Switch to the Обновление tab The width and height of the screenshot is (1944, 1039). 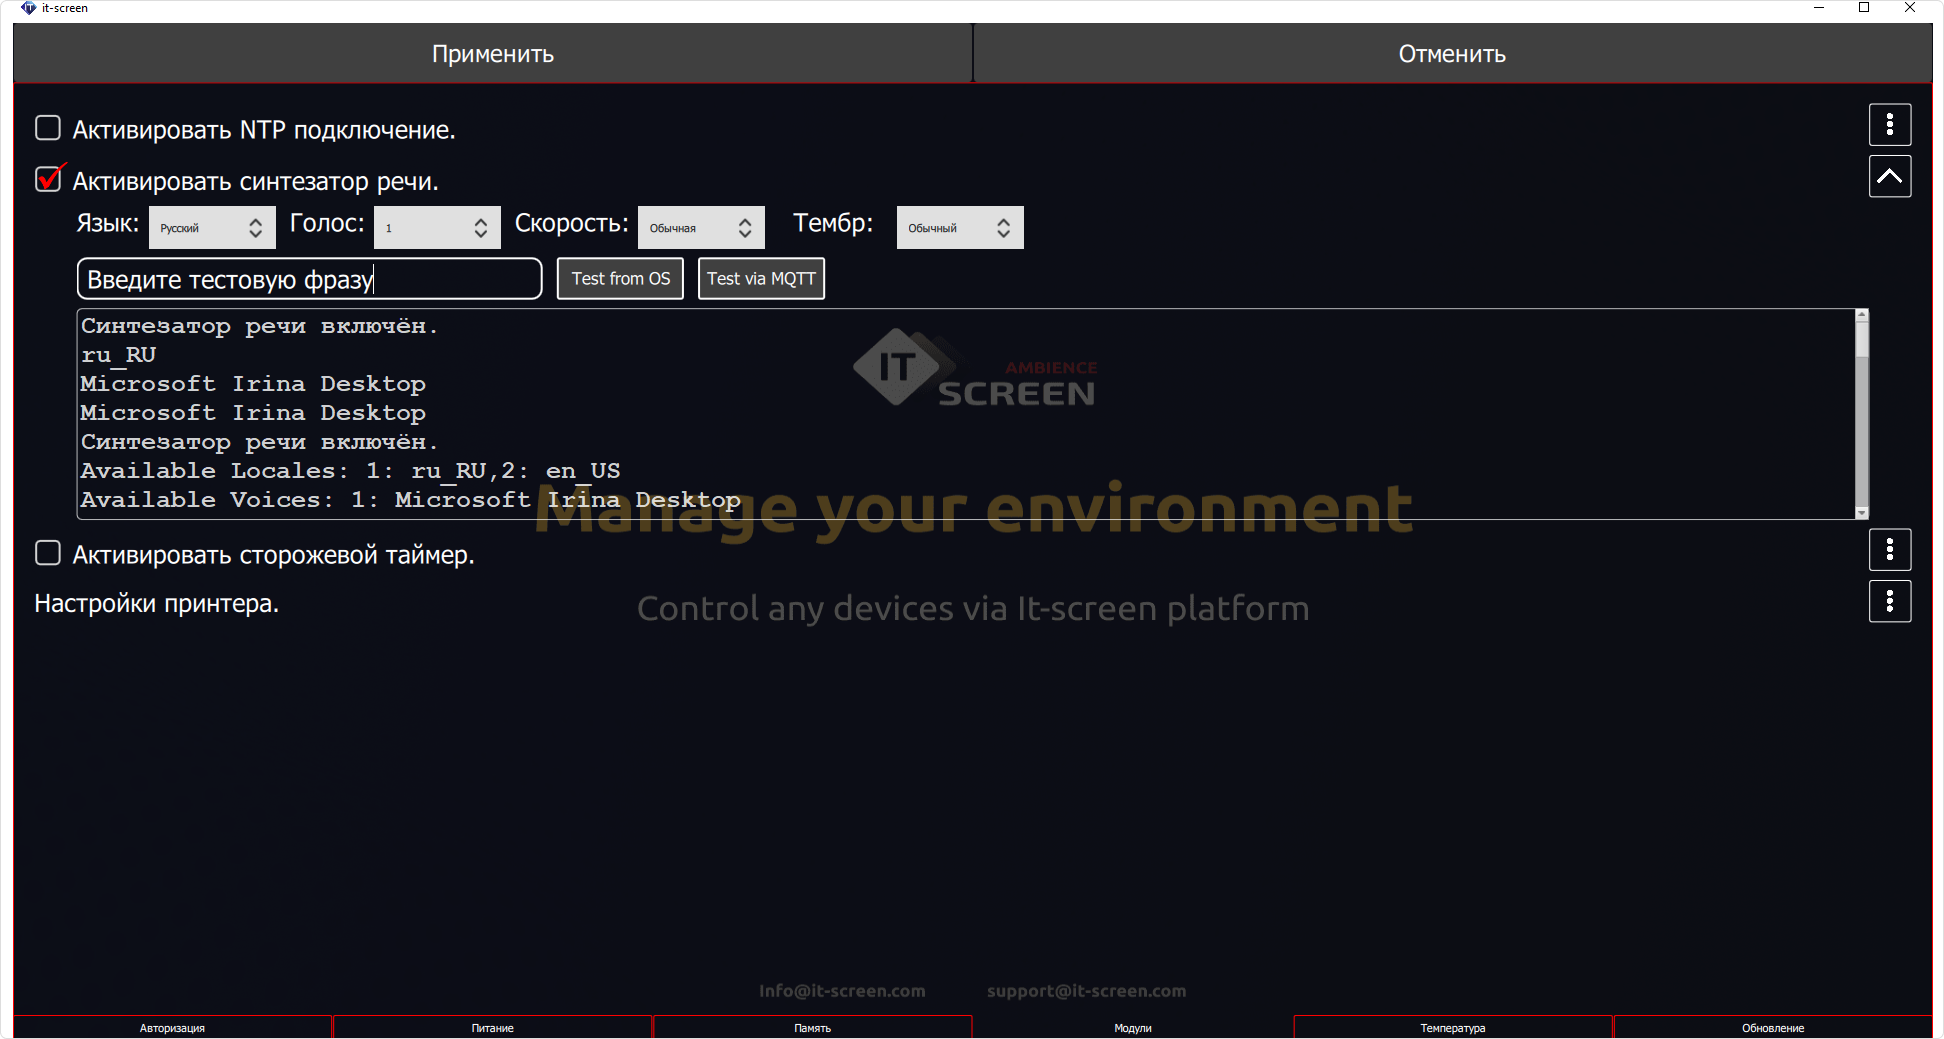1773,1027
